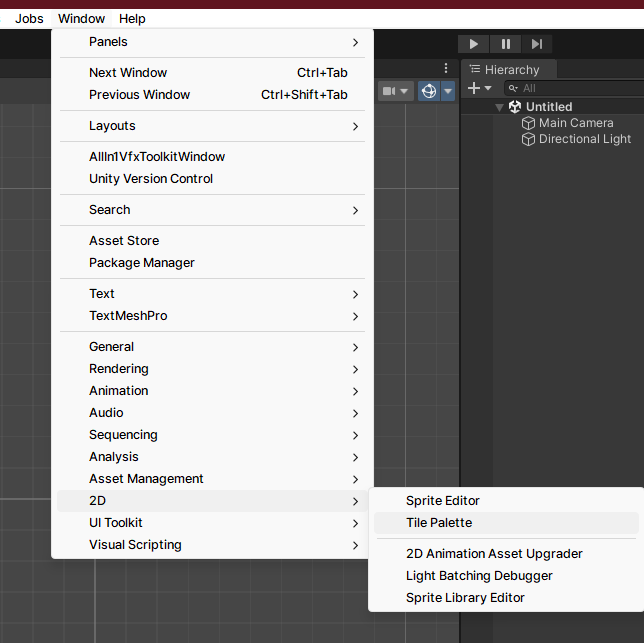Image resolution: width=644 pixels, height=643 pixels.
Task: Collapse the Untitled scene foldout arrow
Action: tap(499, 107)
